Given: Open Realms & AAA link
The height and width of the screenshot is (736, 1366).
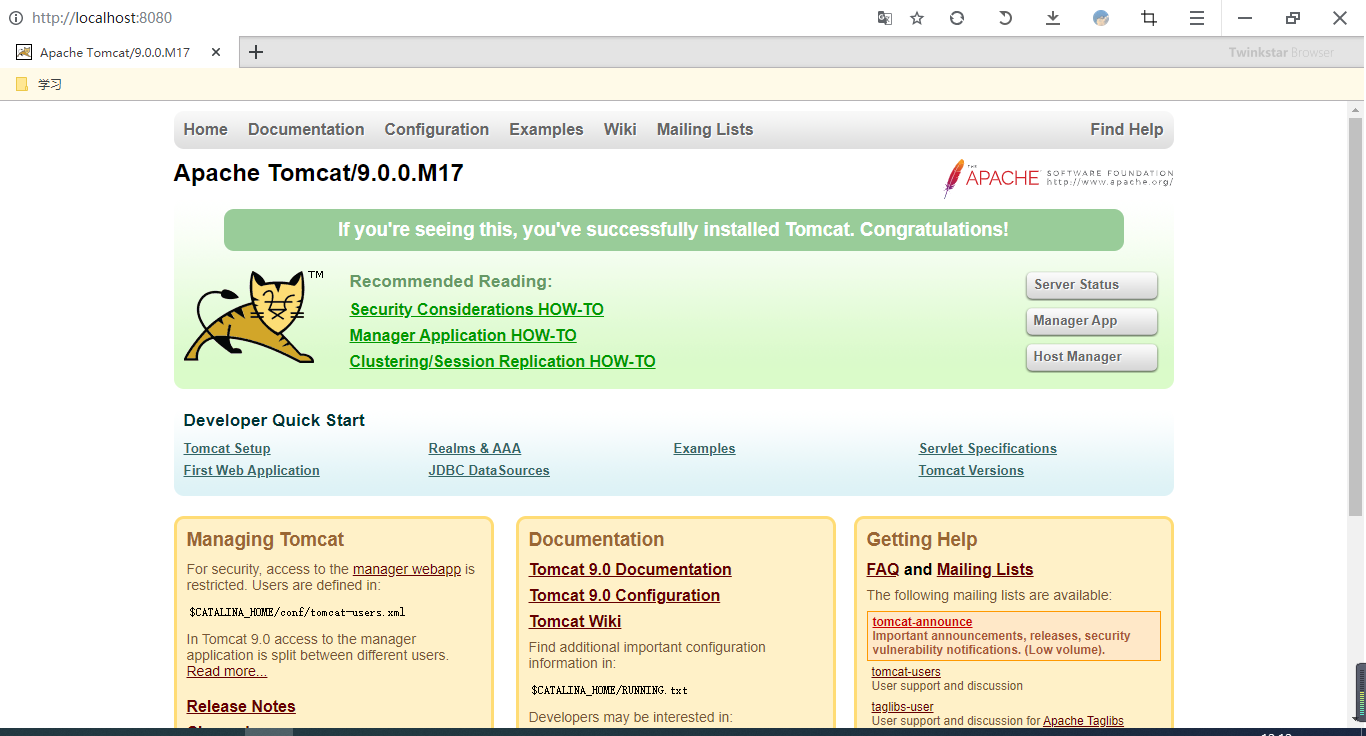Looking at the screenshot, I should pyautogui.click(x=475, y=448).
